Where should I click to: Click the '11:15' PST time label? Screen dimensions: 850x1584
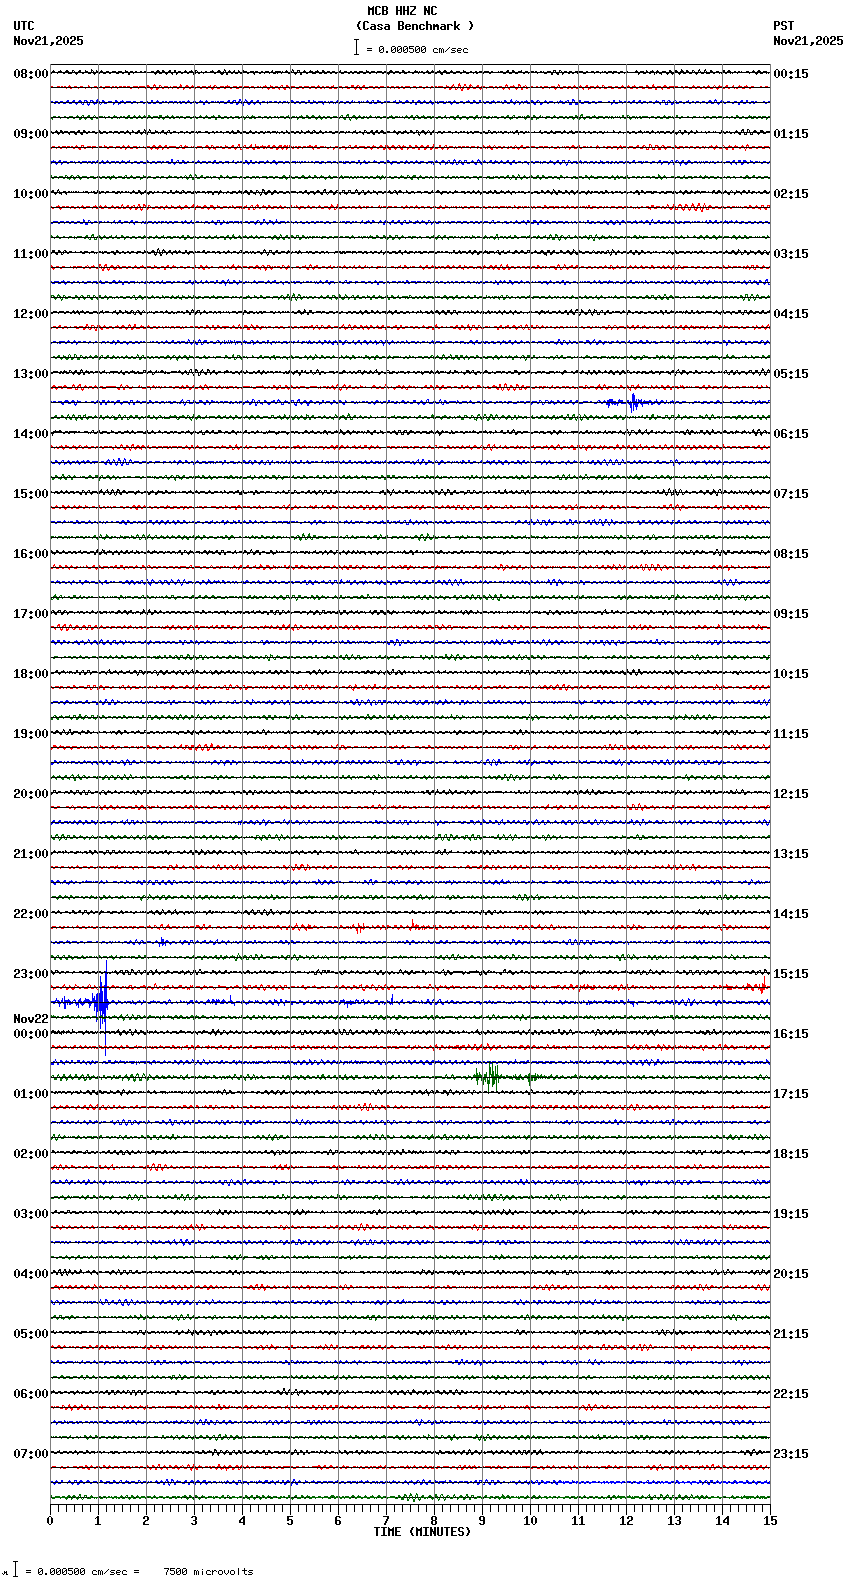[791, 734]
